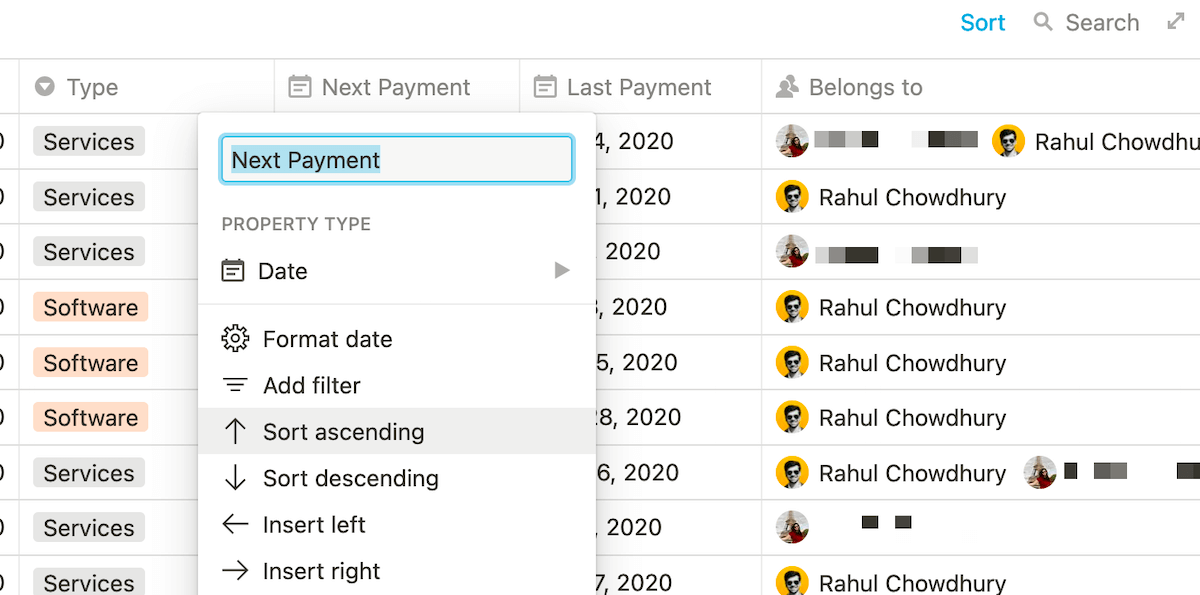
Task: Click the expand-page diagonal arrows icon
Action: click(x=1176, y=20)
